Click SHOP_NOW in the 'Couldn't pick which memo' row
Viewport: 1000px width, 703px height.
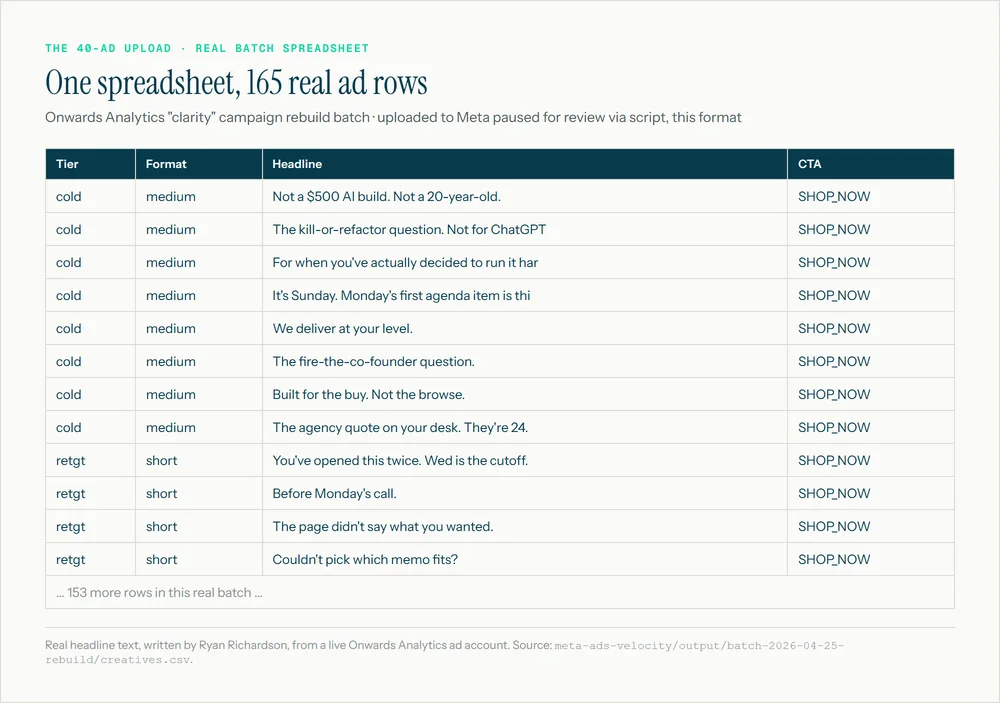coord(834,559)
